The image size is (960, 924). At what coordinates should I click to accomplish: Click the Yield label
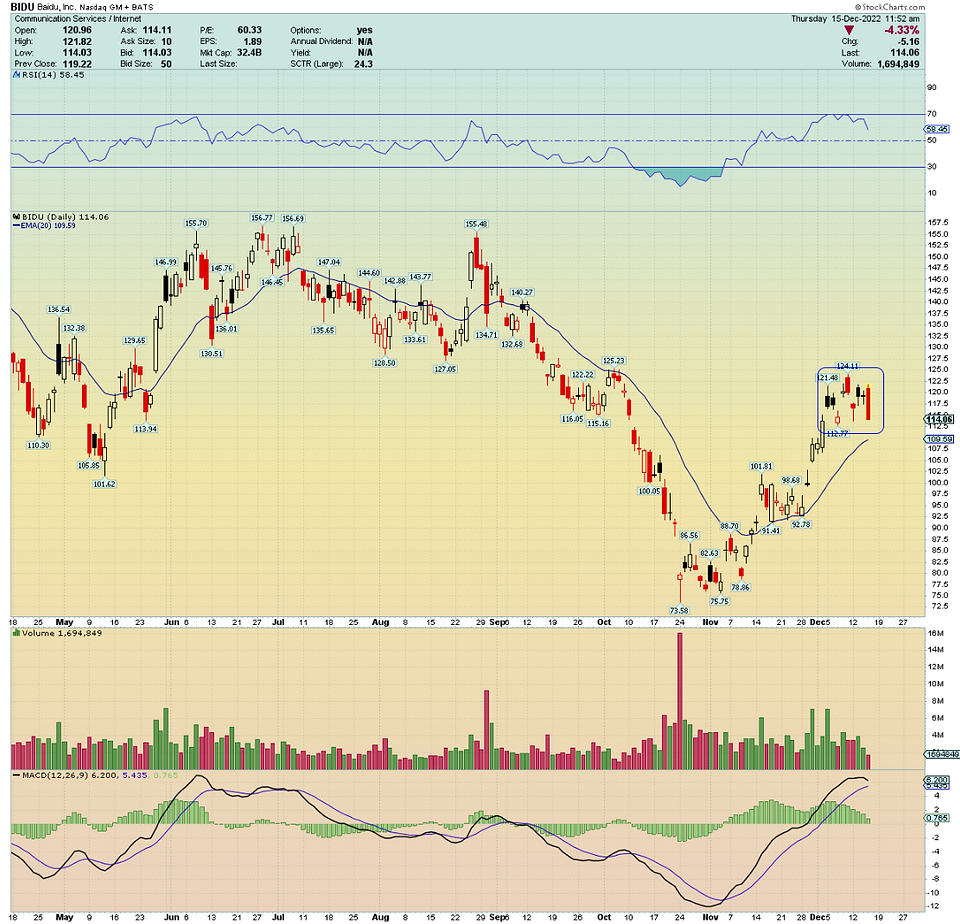pos(301,53)
